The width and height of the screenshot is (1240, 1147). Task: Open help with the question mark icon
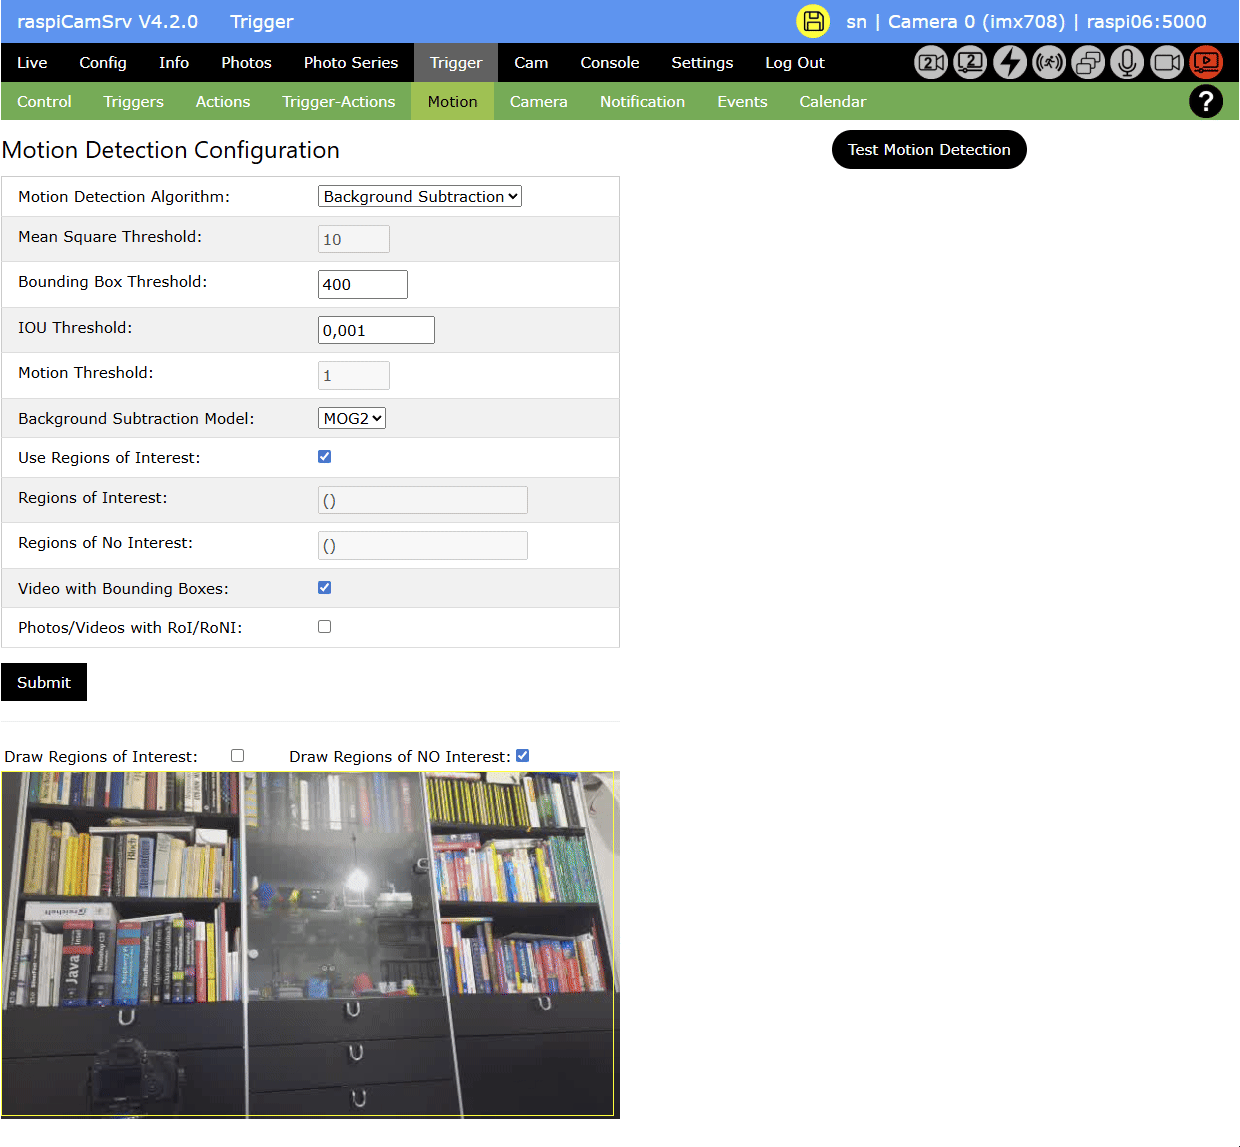(x=1206, y=101)
